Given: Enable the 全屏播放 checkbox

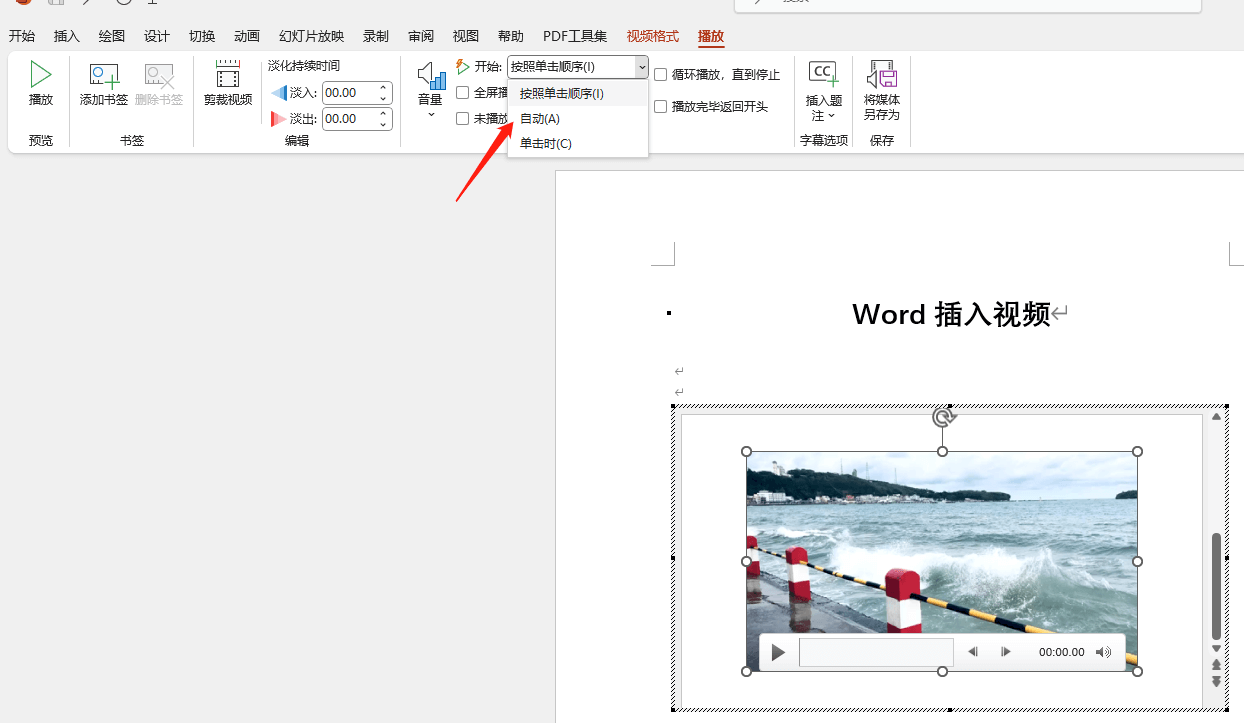Looking at the screenshot, I should click(462, 92).
